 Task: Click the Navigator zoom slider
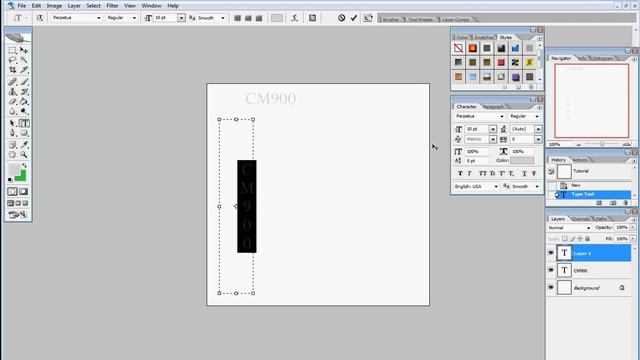click(602, 144)
